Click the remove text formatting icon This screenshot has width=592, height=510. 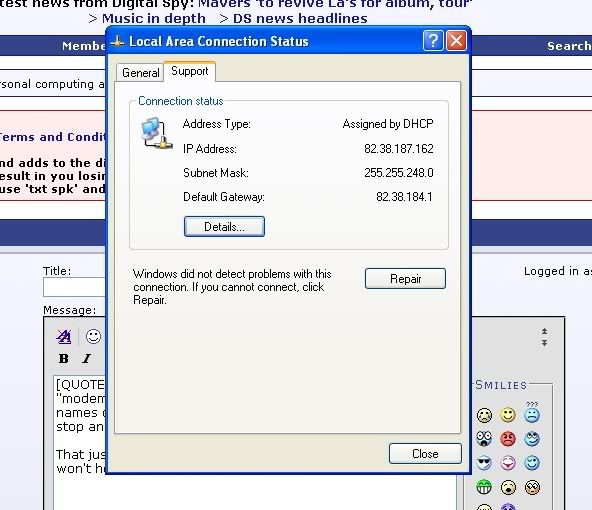tap(63, 336)
